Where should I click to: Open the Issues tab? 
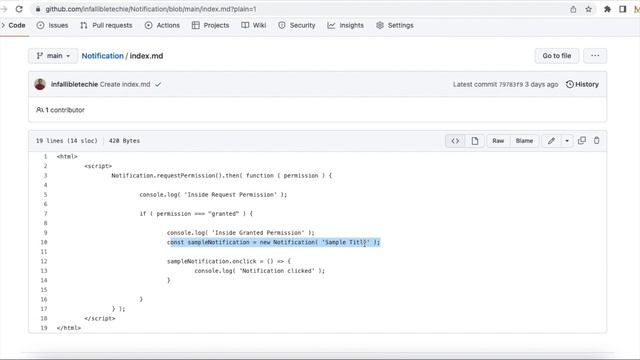click(52, 25)
